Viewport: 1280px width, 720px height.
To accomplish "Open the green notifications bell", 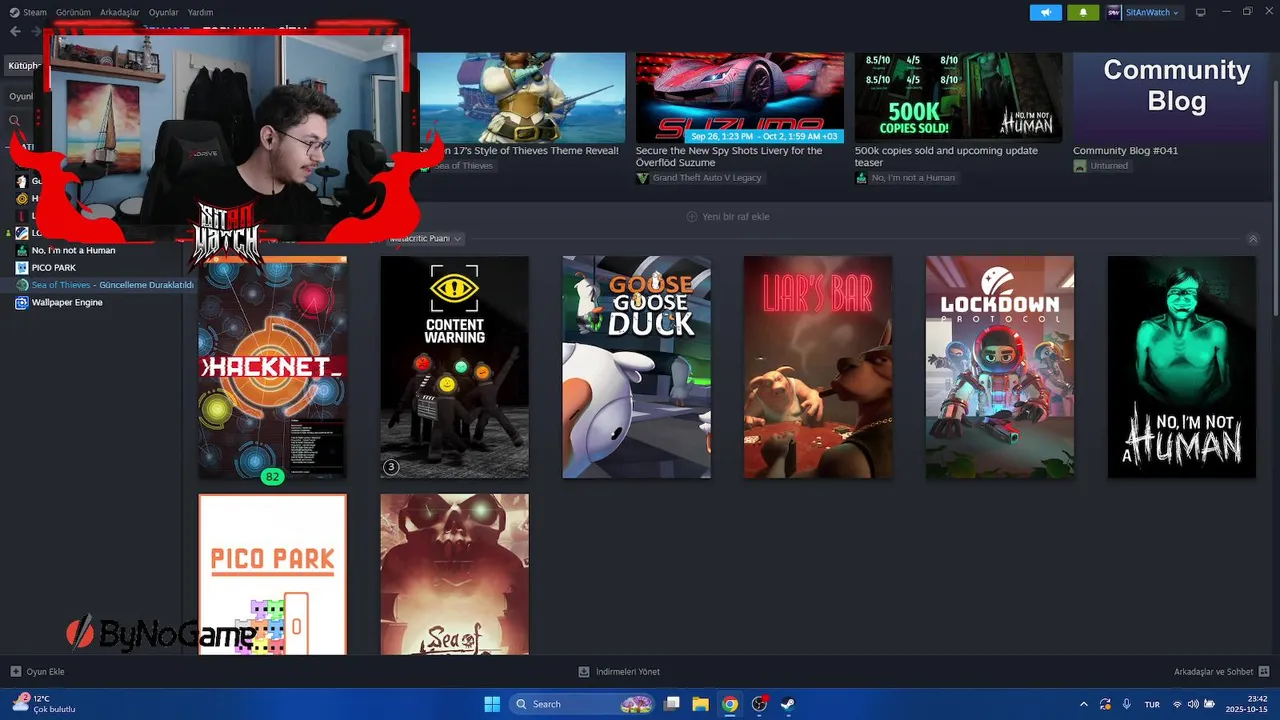I will coord(1083,12).
